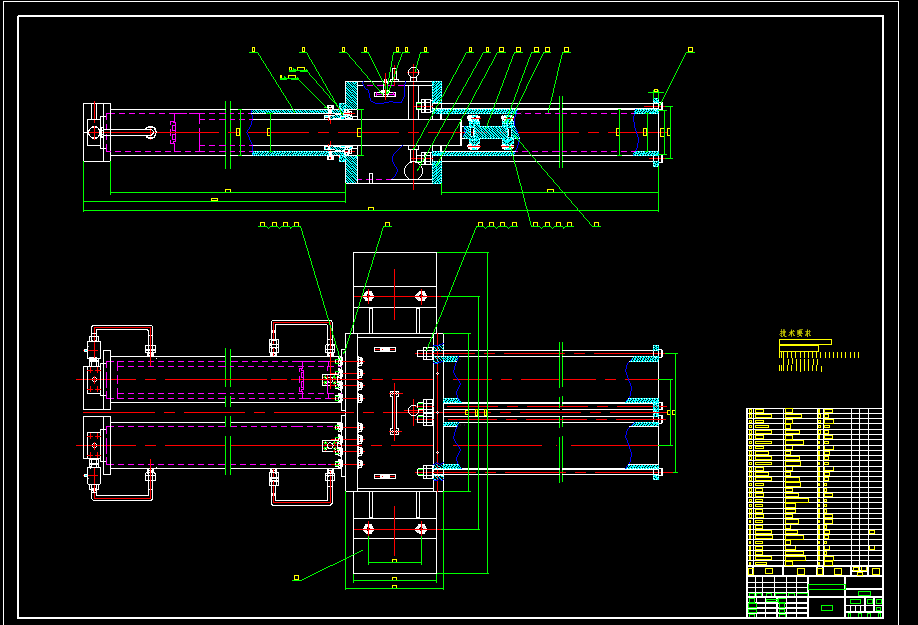Select upper-left bolt on the upper mounting plate
The height and width of the screenshot is (625, 918).
(368, 296)
